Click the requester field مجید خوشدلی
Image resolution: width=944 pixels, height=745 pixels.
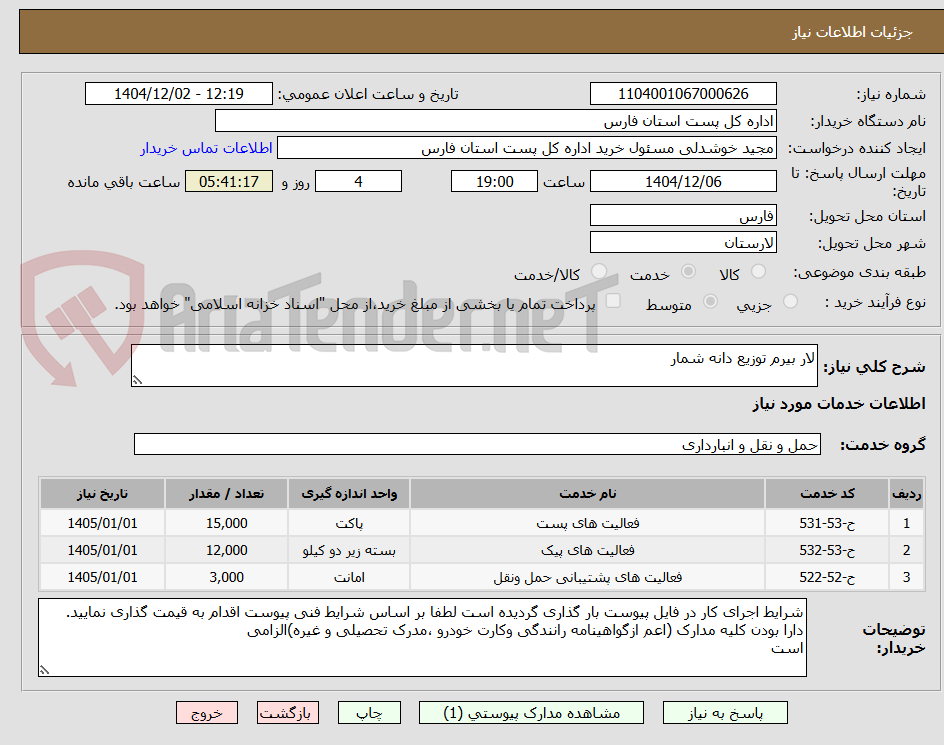(527, 148)
